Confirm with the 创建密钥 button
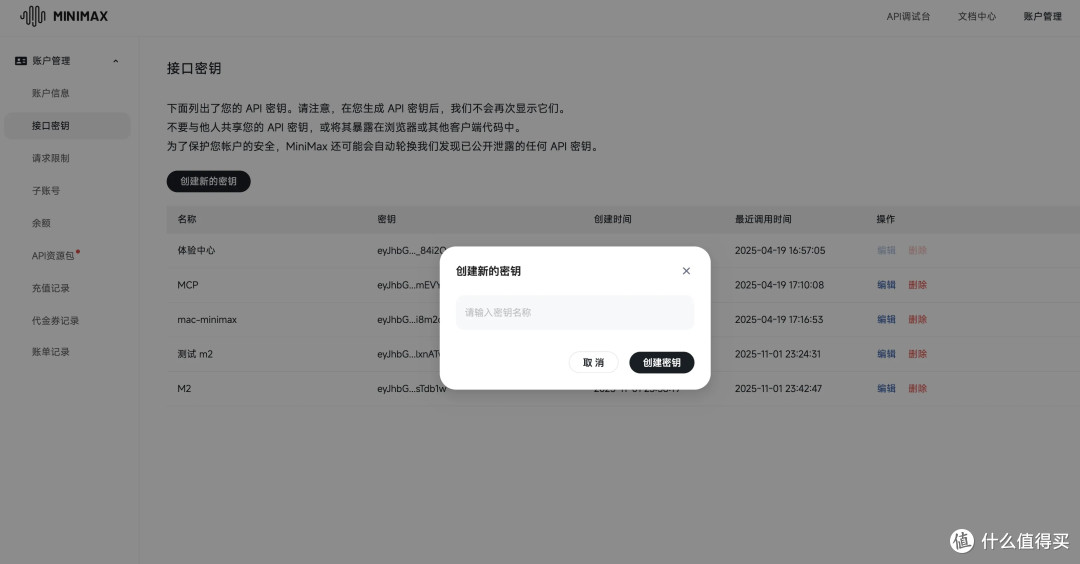This screenshot has height=564, width=1080. 662,362
